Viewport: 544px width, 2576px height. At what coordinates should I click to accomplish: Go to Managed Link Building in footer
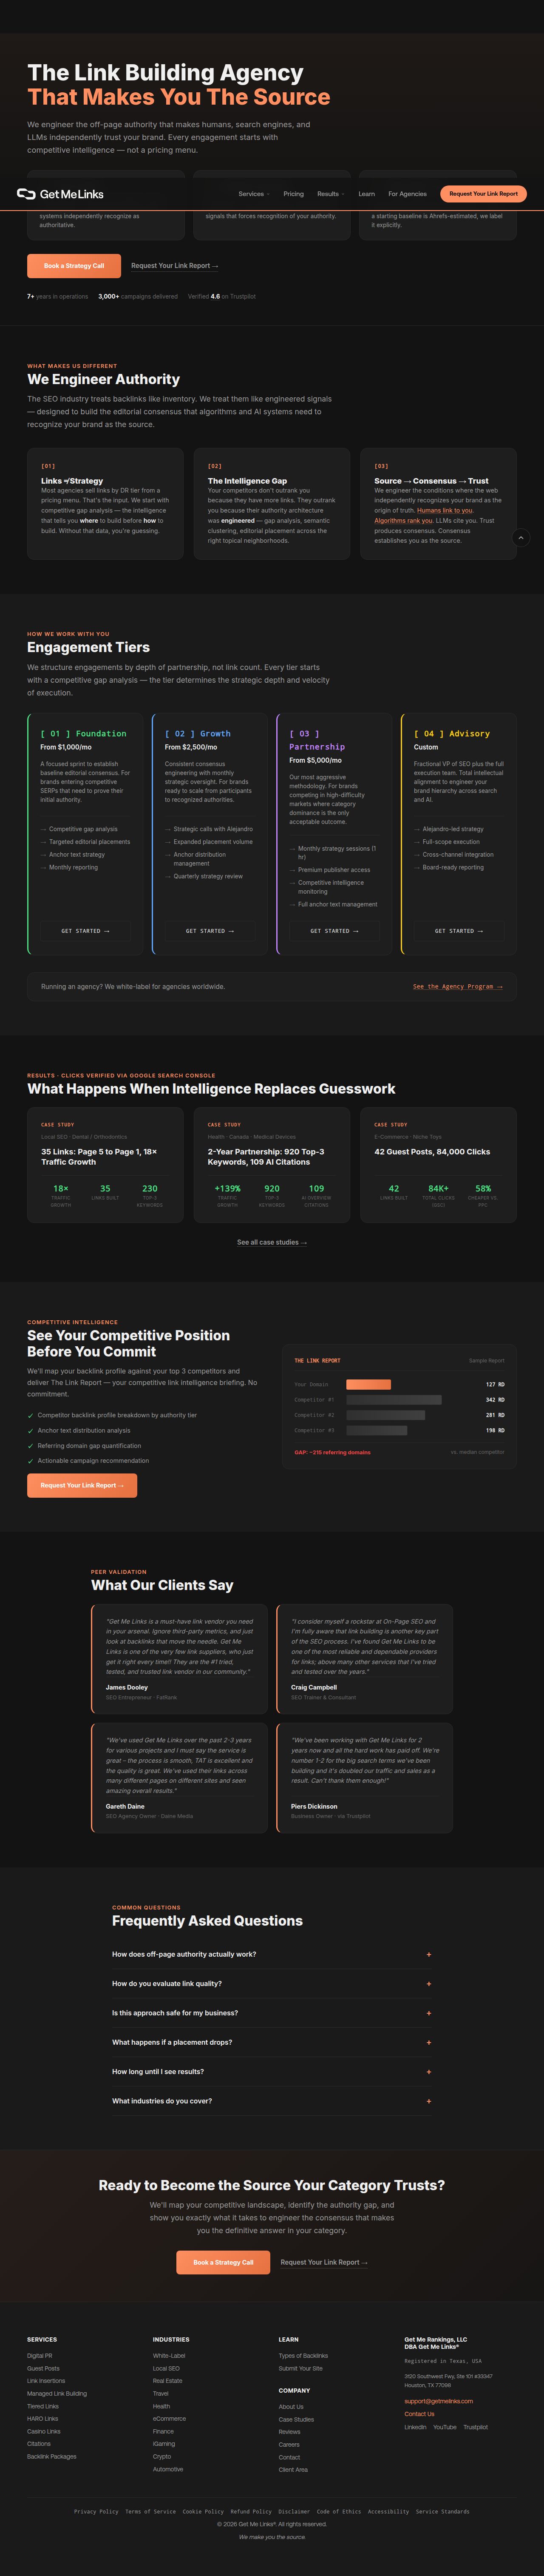(57, 2393)
